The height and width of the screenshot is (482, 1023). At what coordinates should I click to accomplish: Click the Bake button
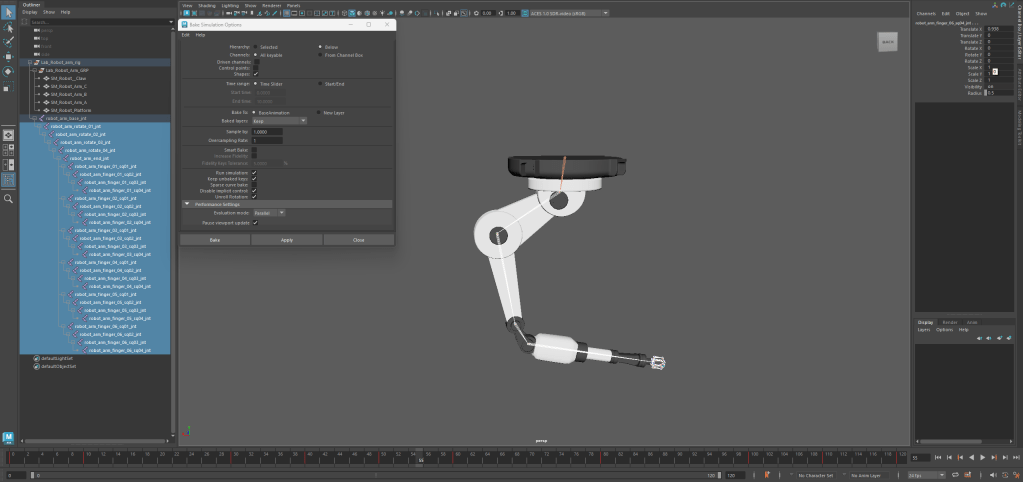point(214,240)
